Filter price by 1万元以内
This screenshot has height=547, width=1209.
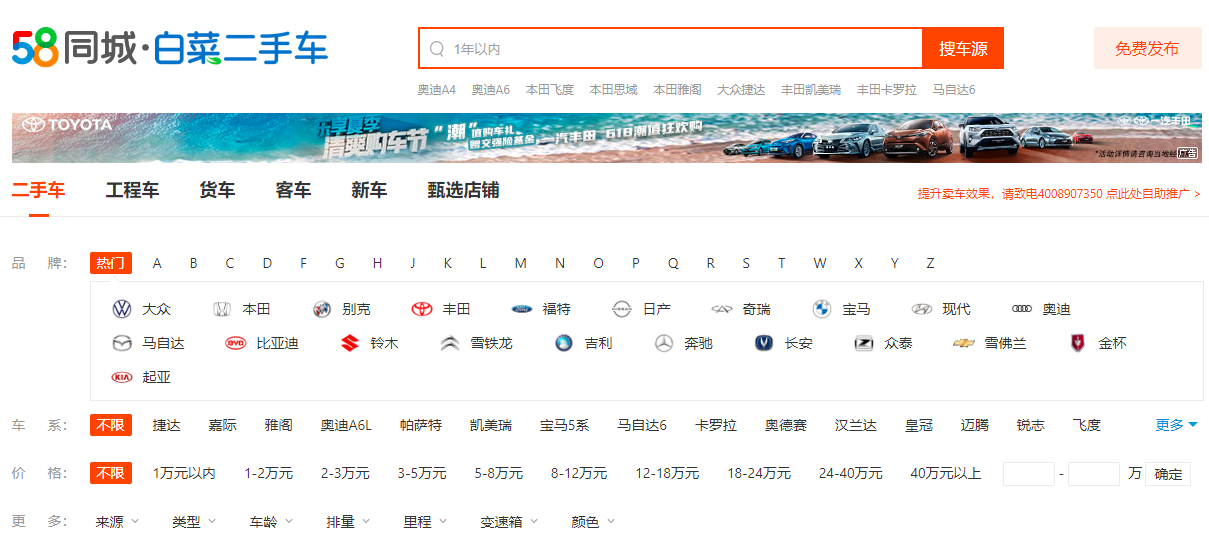(184, 473)
